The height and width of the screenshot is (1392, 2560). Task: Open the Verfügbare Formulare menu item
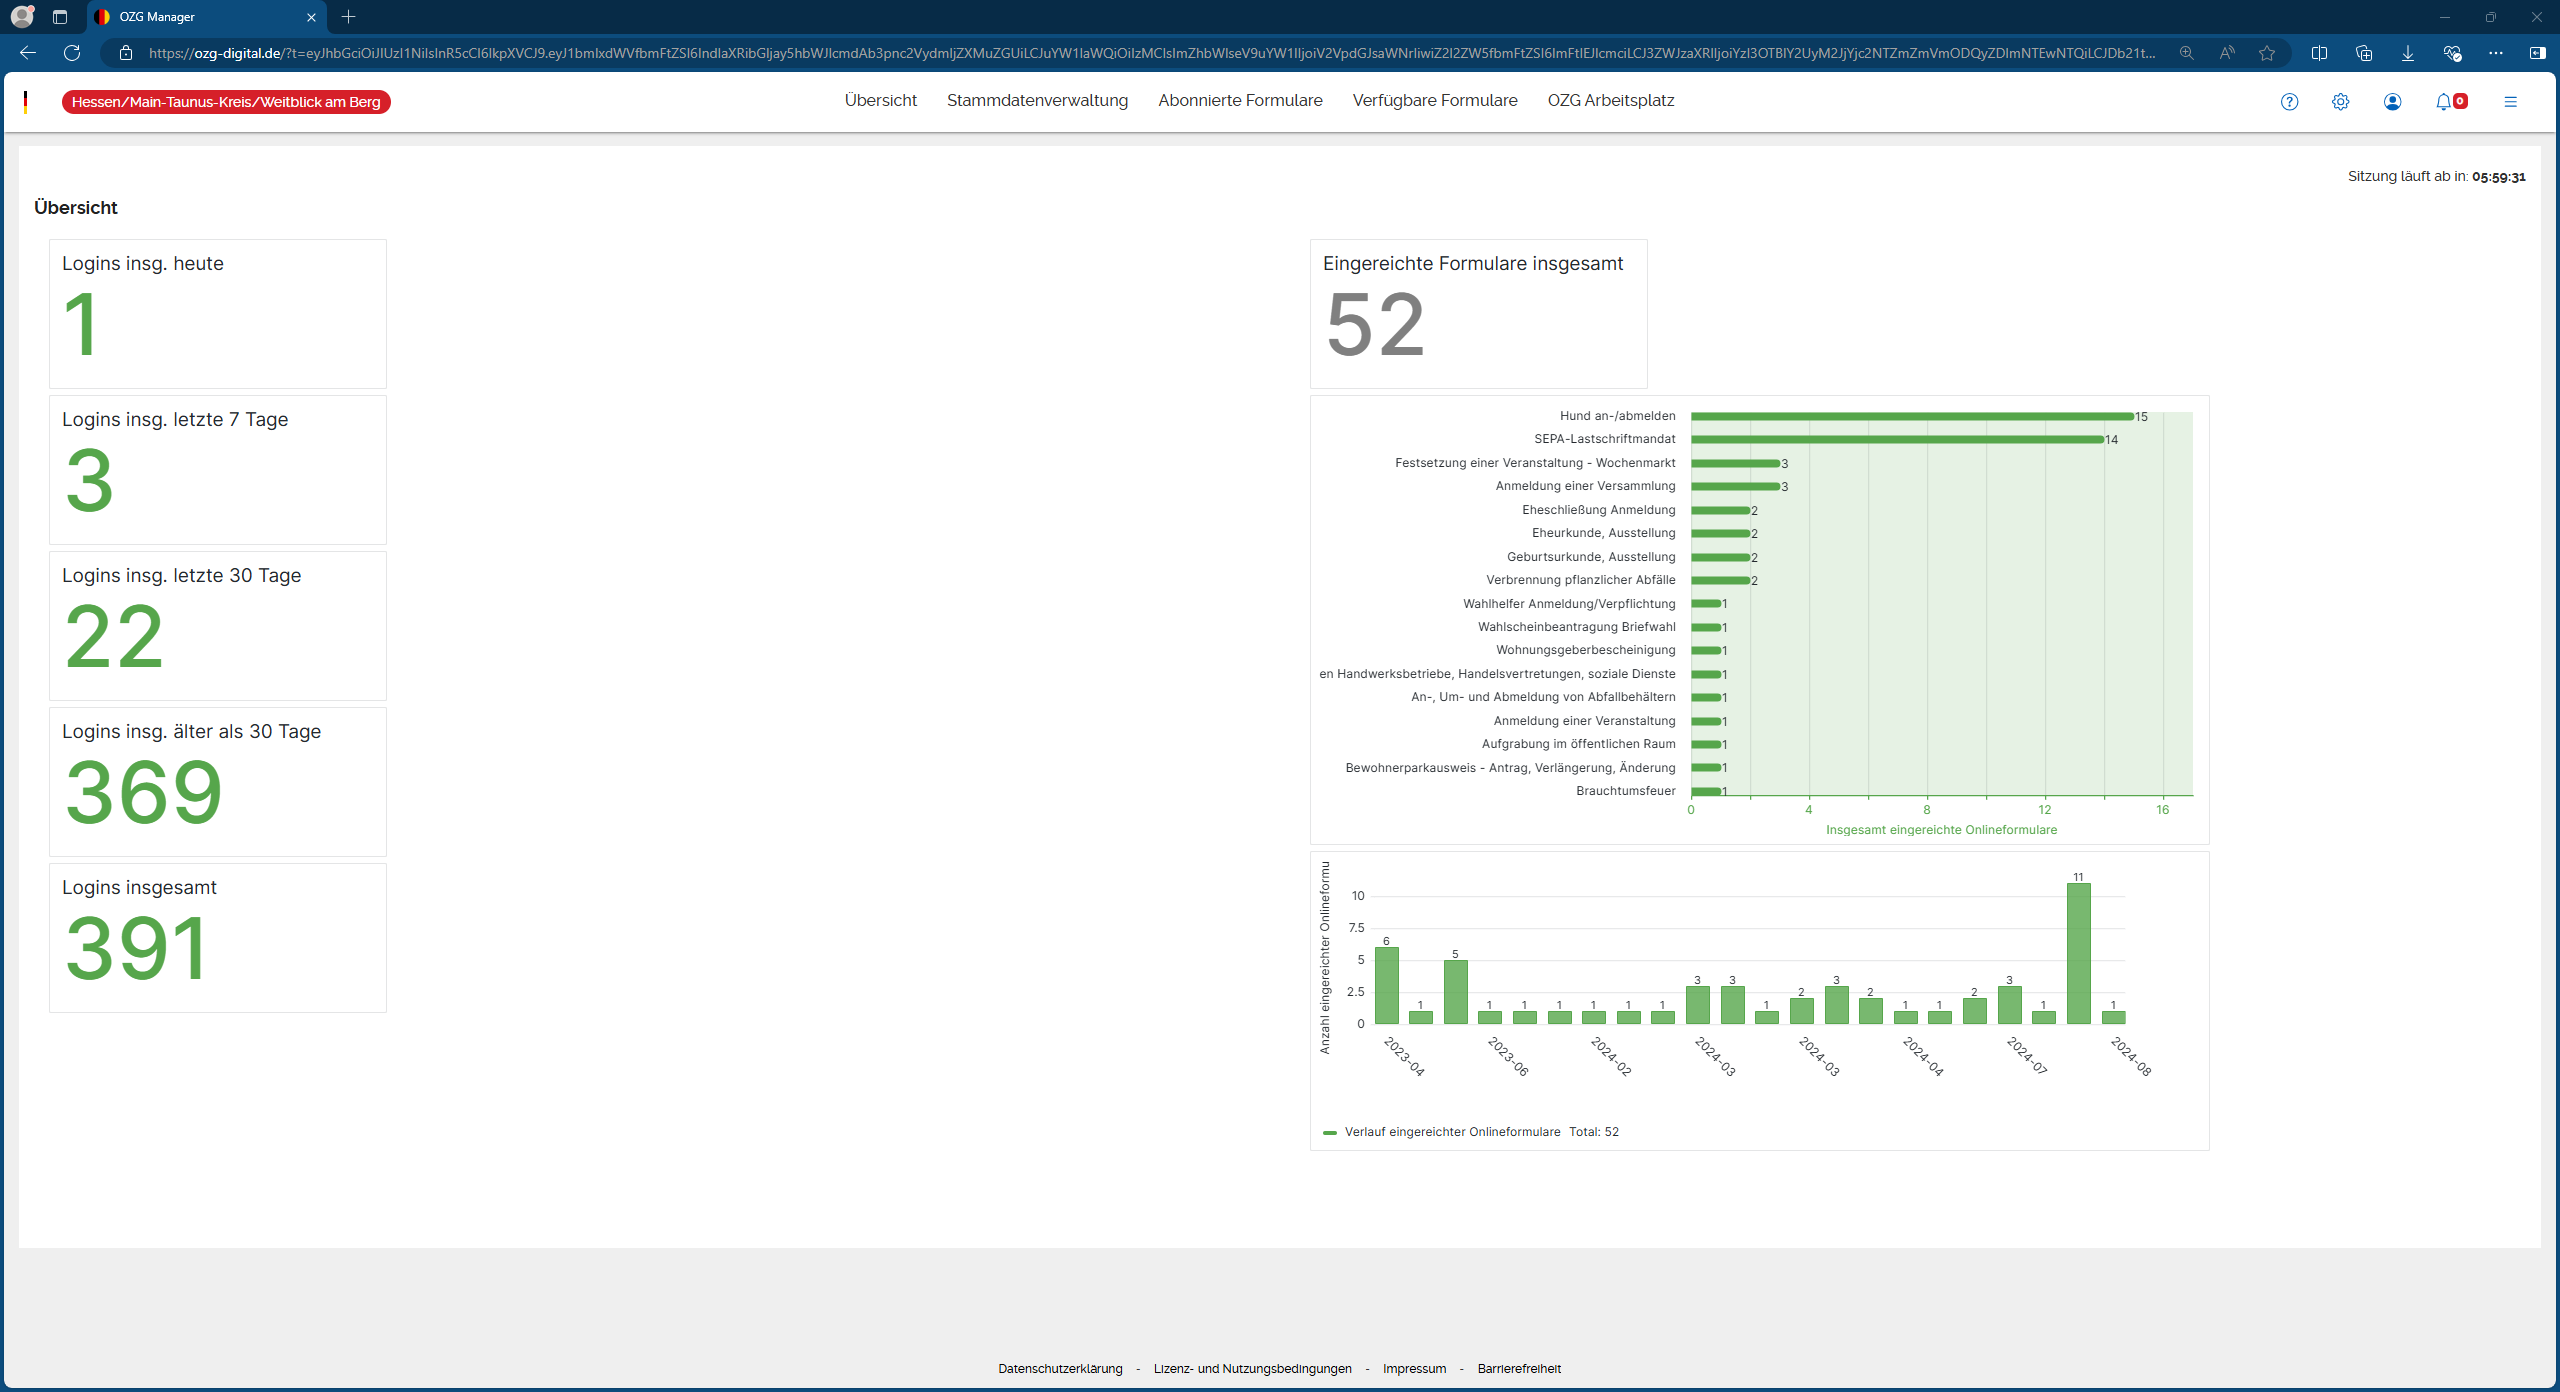(x=1434, y=100)
